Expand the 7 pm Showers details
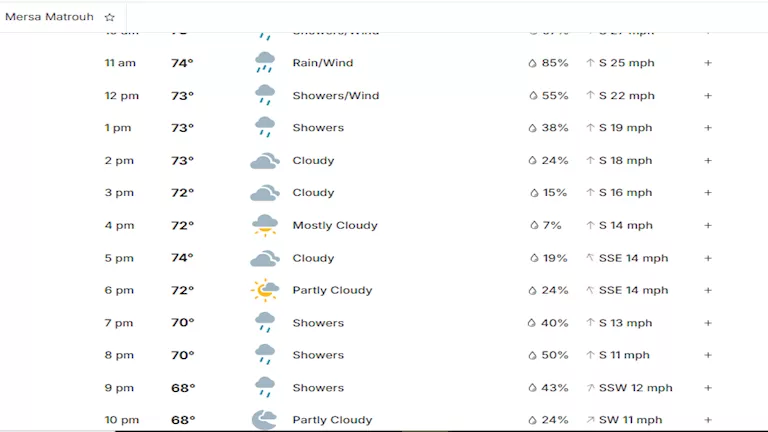The width and height of the screenshot is (768, 432). click(x=708, y=323)
